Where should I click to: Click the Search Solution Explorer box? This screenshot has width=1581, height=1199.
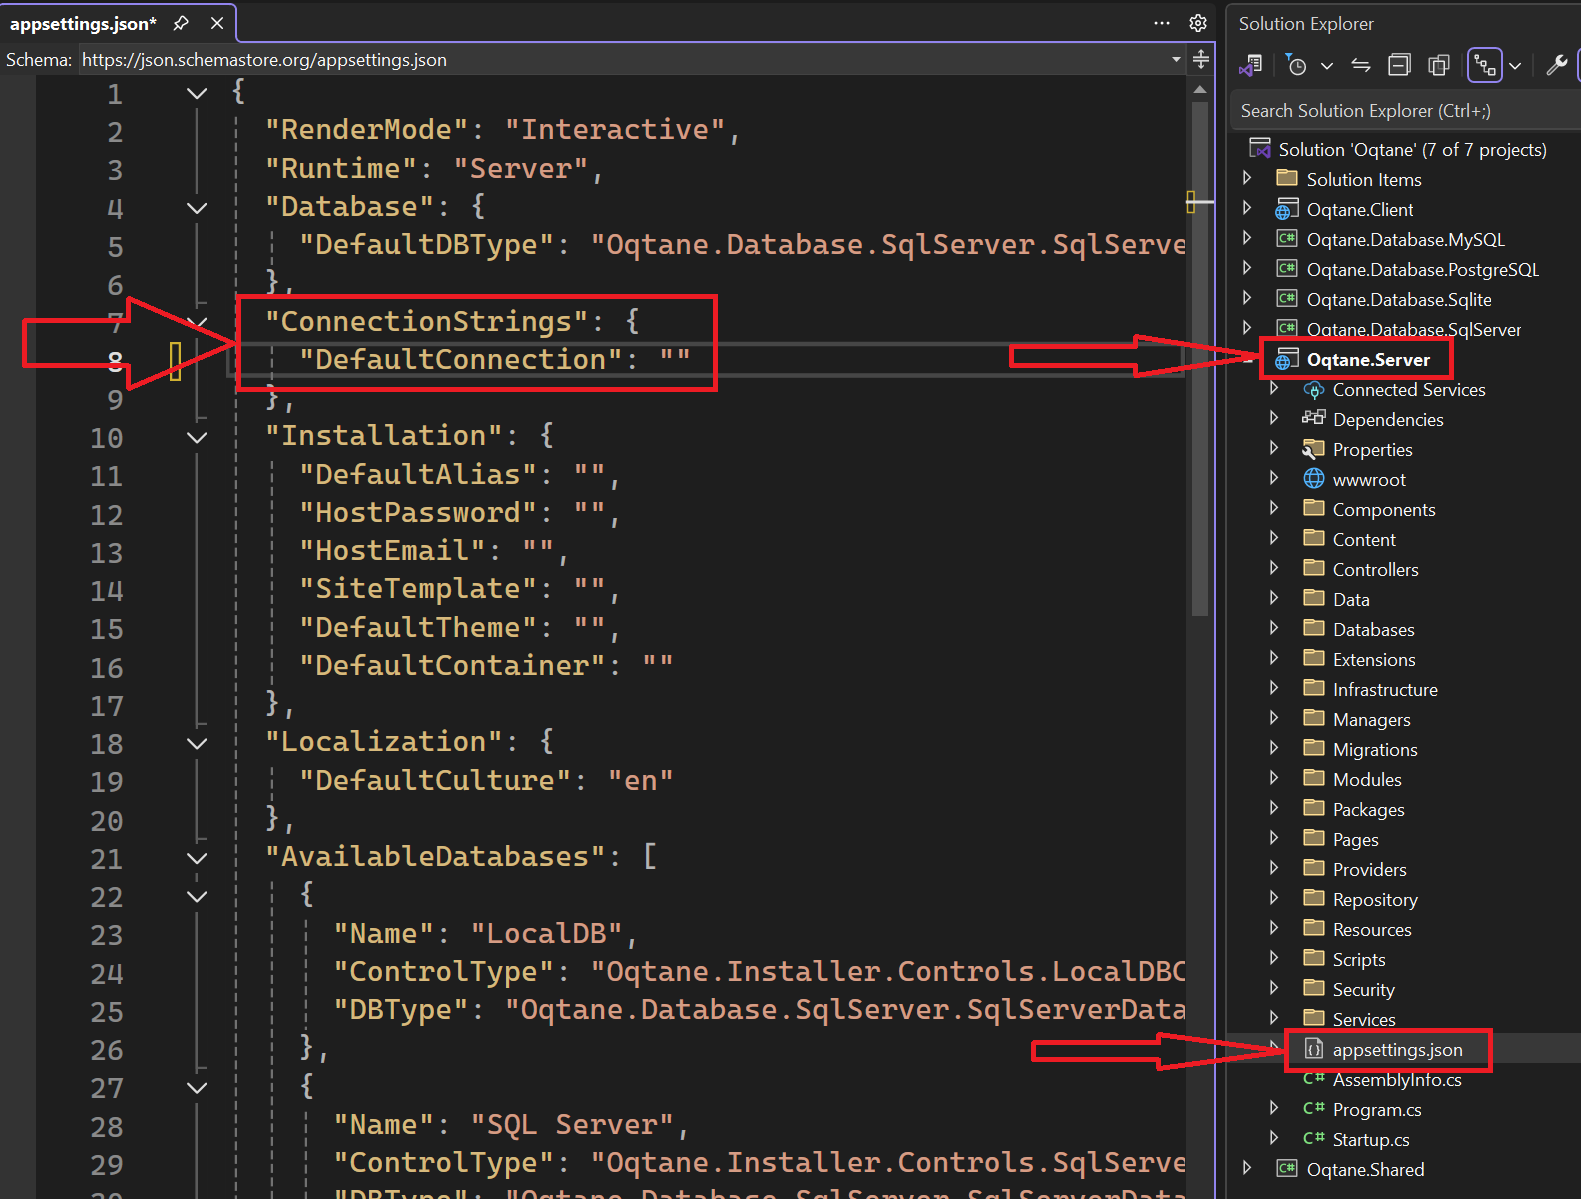click(1403, 111)
